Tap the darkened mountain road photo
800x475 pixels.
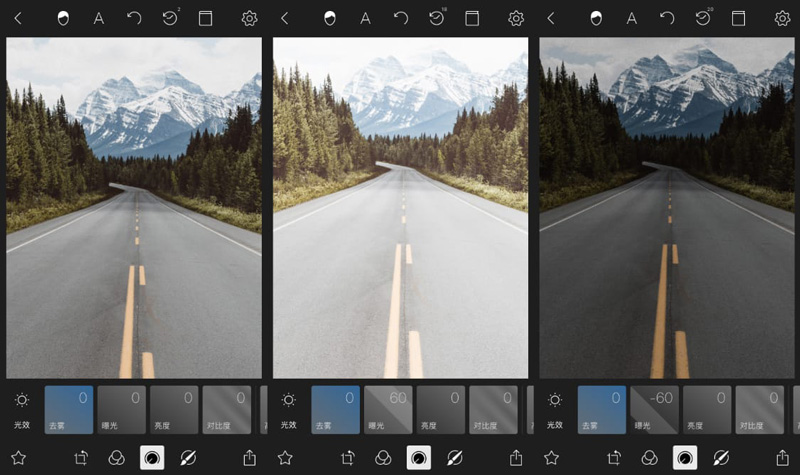click(x=666, y=208)
